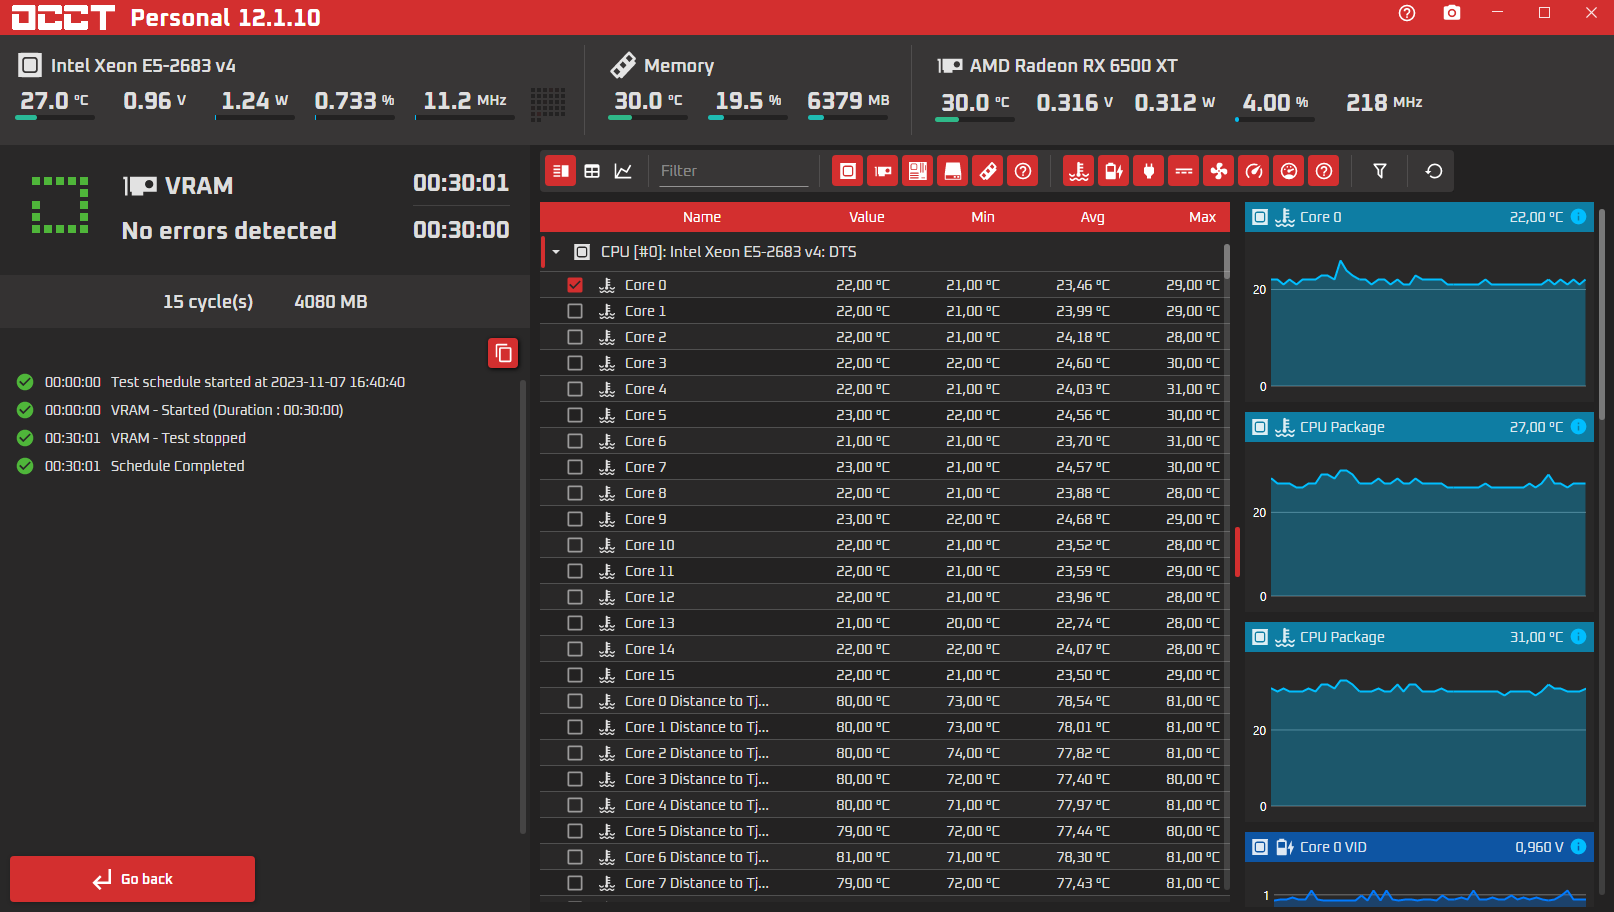Open the help icon in the title bar
This screenshot has width=1614, height=912.
[x=1407, y=13]
